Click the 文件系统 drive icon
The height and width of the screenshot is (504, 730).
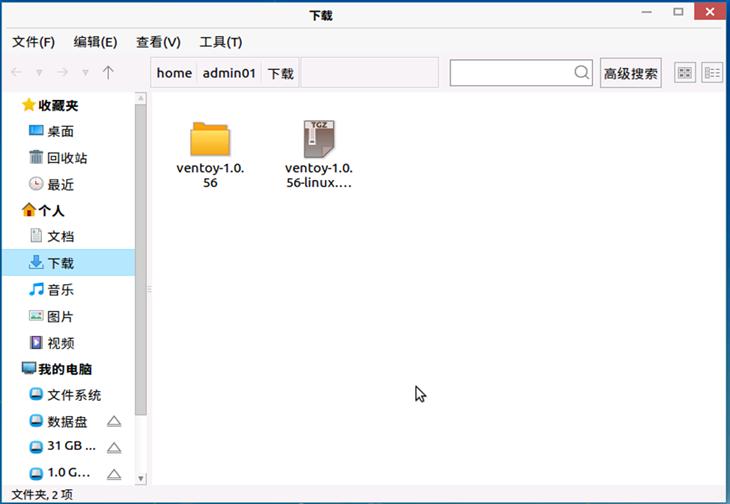[x=36, y=394]
